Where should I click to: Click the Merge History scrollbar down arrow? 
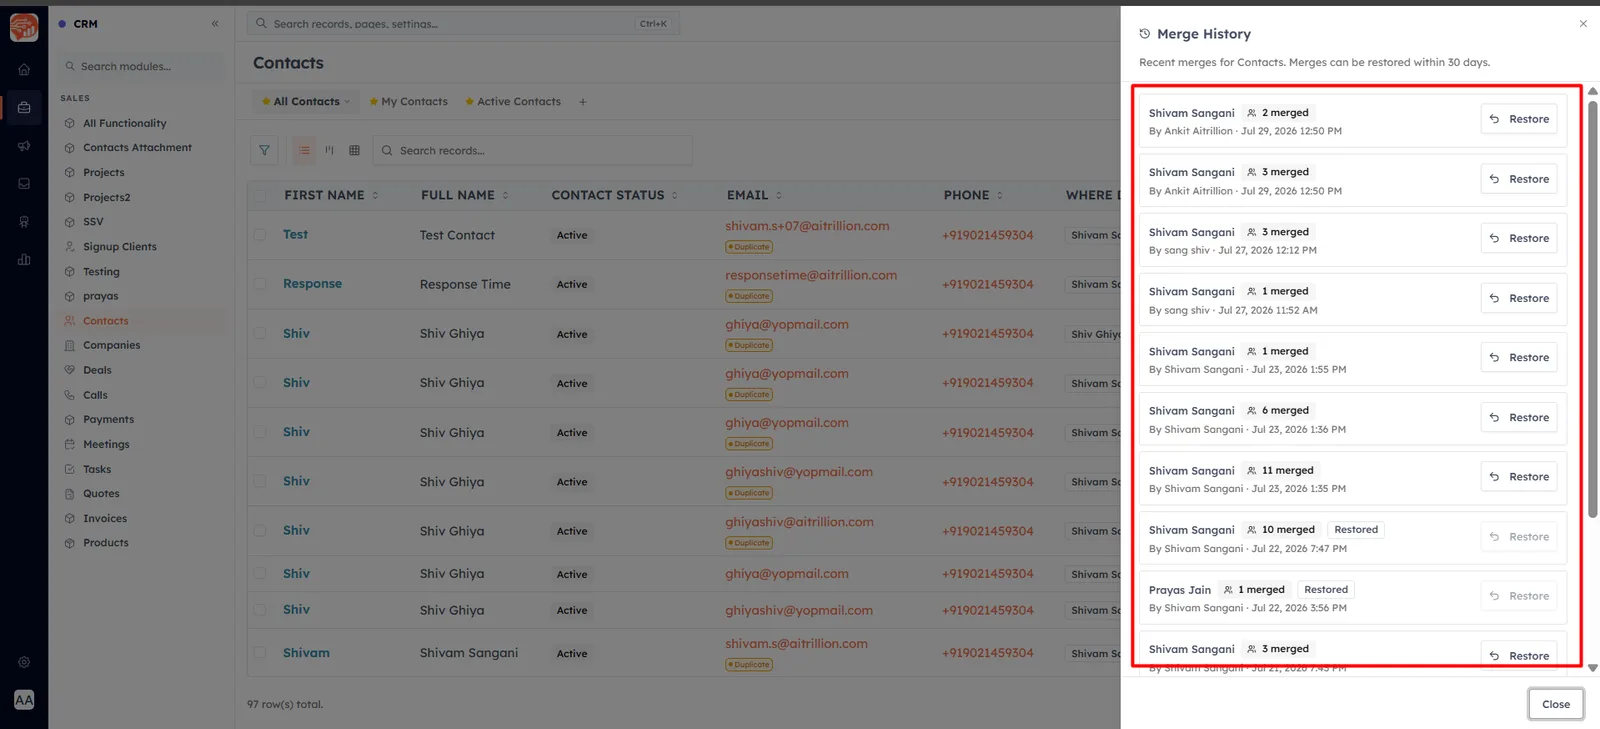pyautogui.click(x=1592, y=668)
